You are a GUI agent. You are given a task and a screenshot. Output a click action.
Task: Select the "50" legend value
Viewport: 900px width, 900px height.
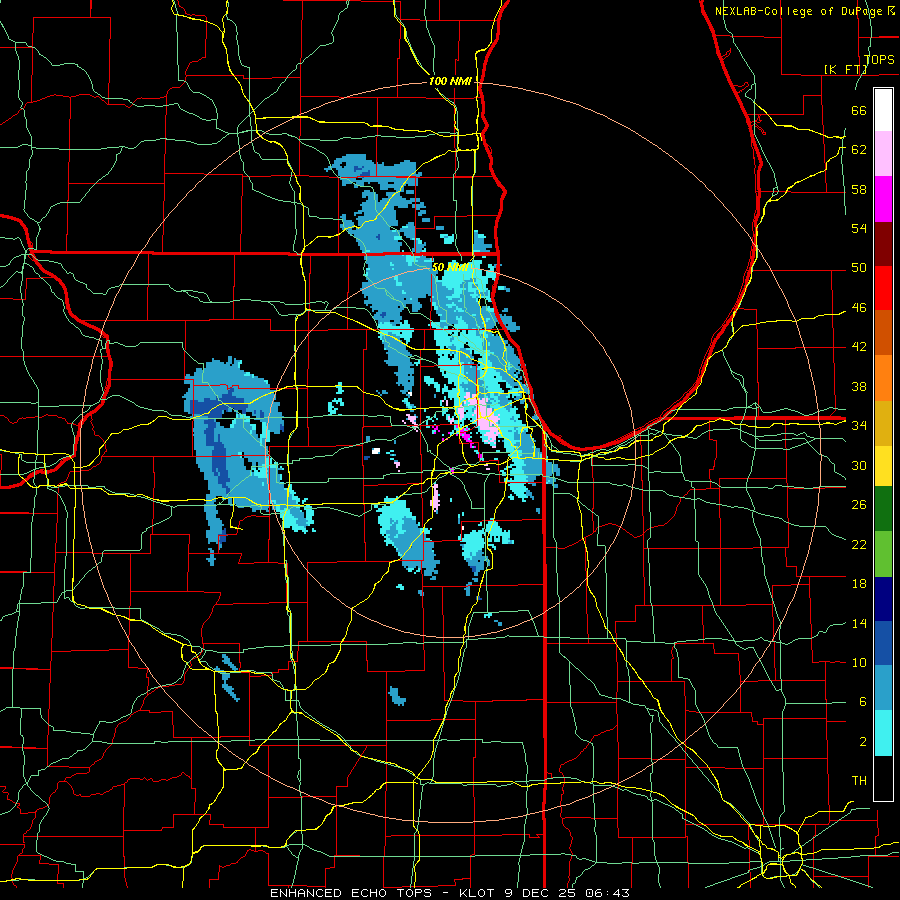pos(859,267)
